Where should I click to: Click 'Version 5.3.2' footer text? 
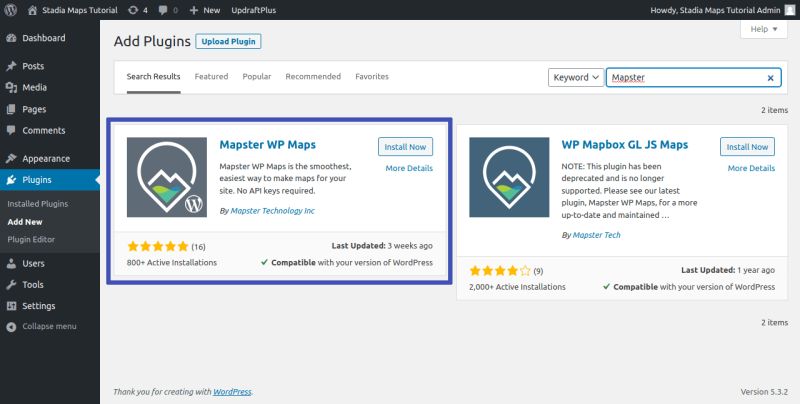(x=764, y=392)
